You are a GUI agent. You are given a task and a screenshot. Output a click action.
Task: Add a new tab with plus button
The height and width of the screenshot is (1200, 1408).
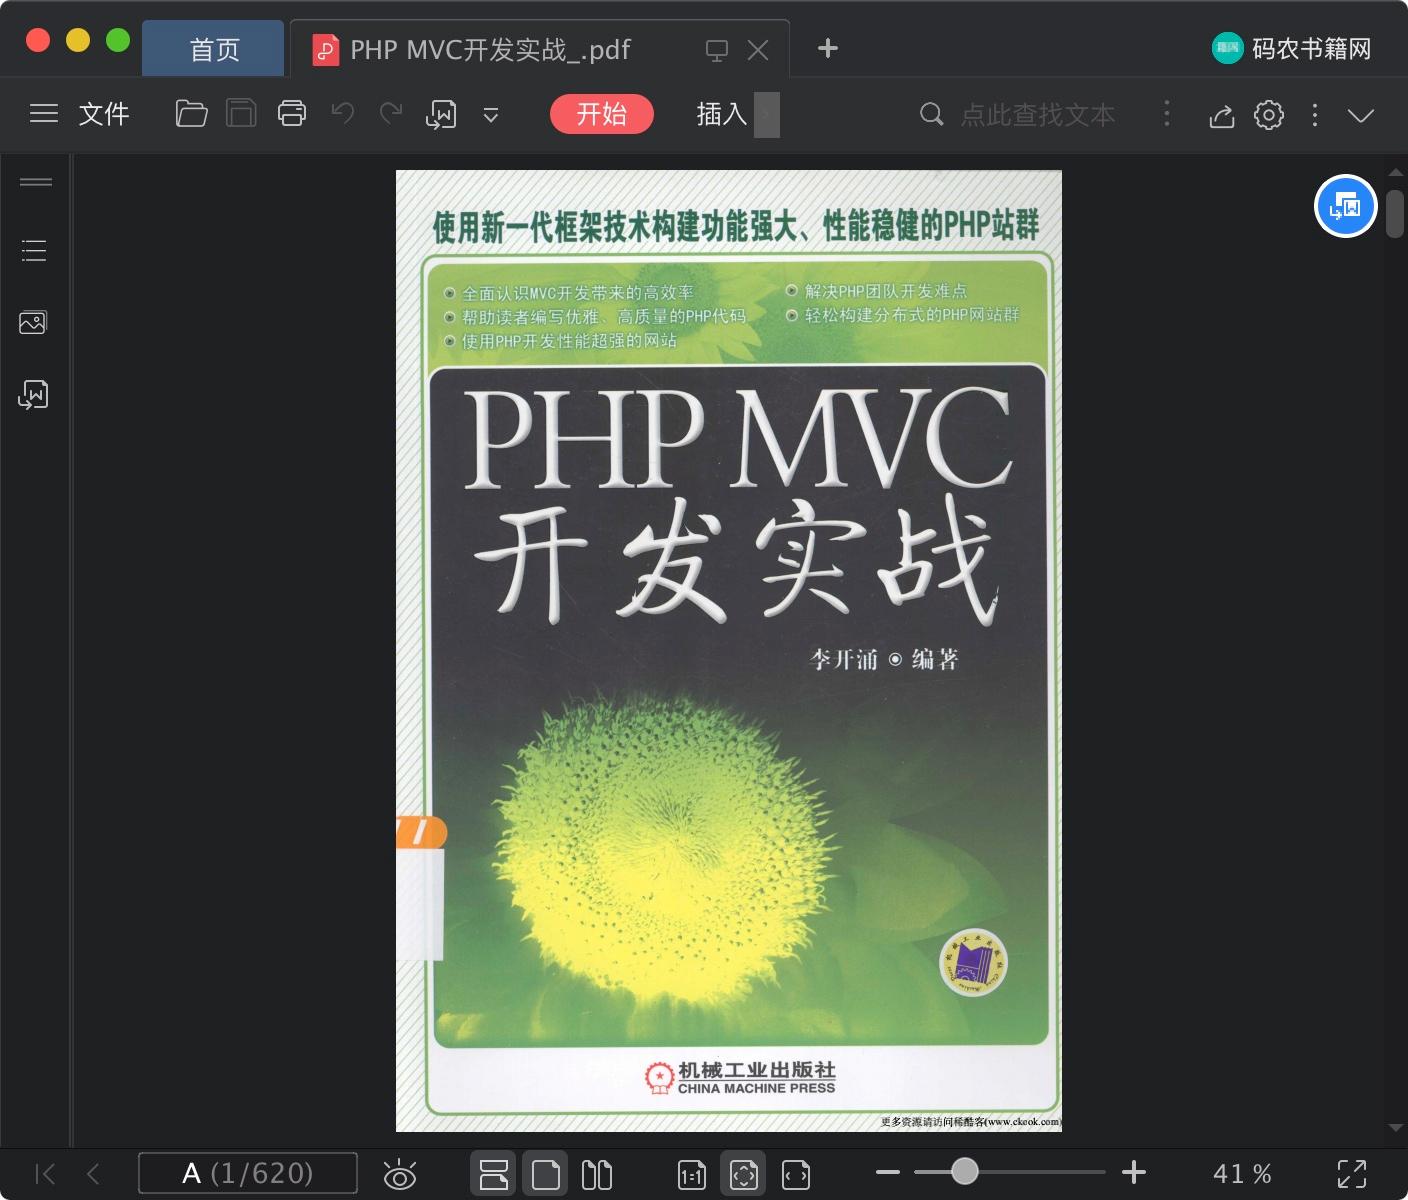click(828, 48)
